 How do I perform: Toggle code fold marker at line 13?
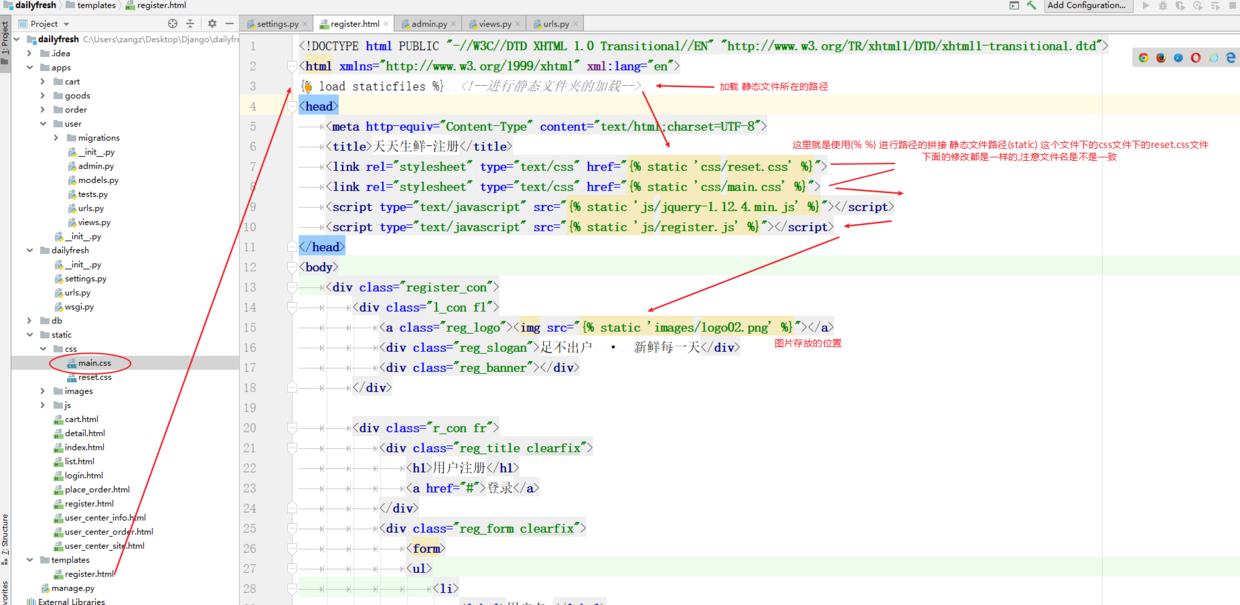[x=292, y=287]
